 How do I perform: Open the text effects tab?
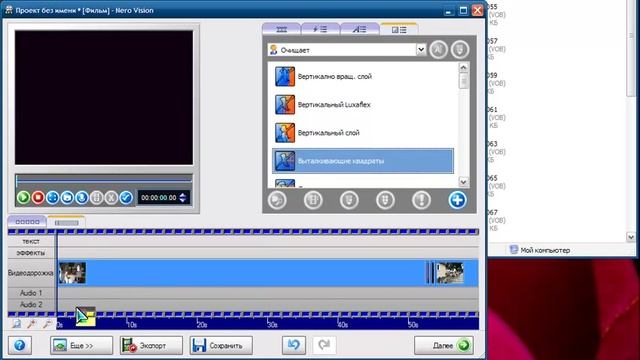point(359,29)
